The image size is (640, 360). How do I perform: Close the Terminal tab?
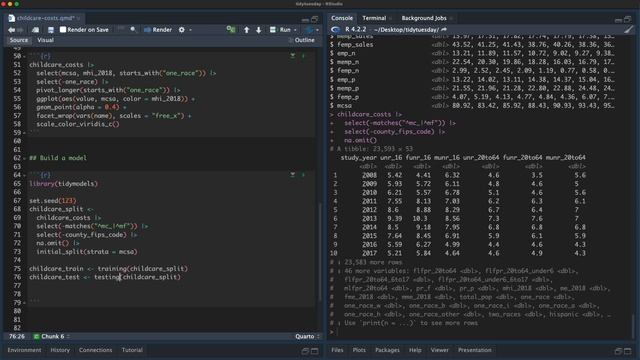(x=391, y=18)
